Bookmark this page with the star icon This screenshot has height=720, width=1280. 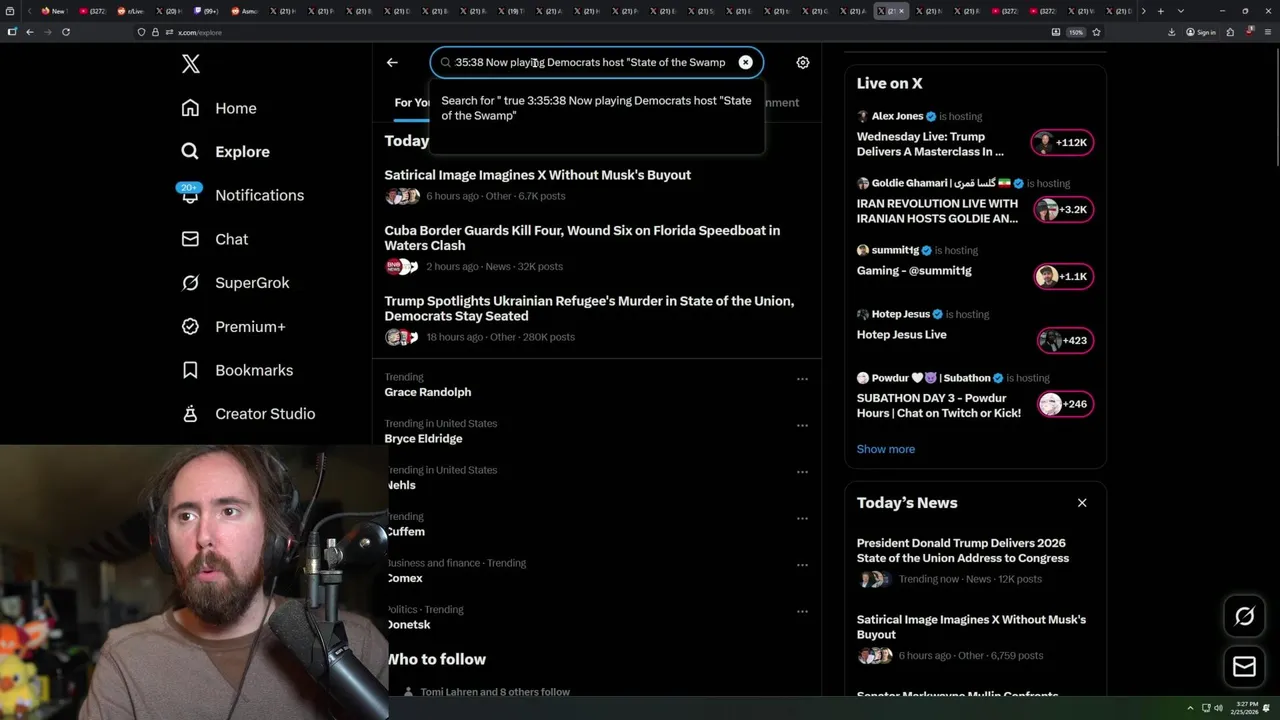coord(1096,32)
